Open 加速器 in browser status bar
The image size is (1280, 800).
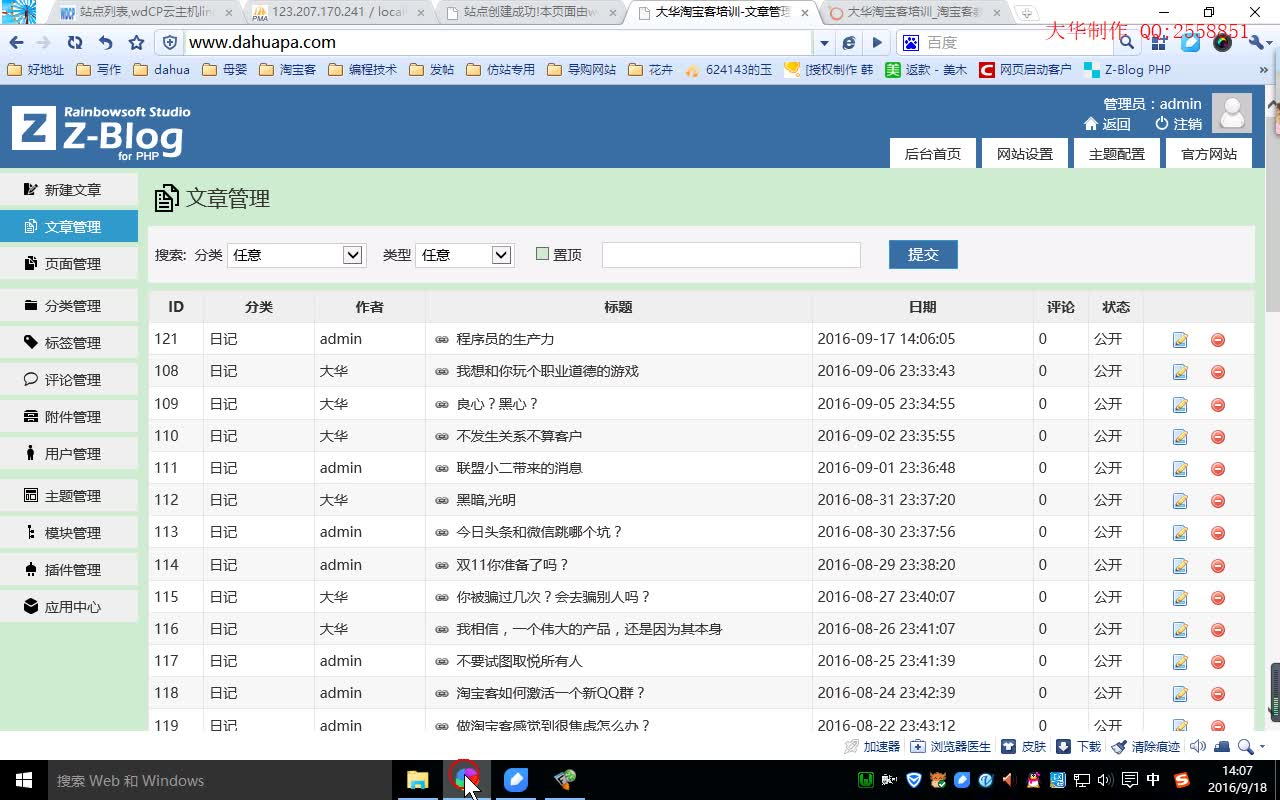pyautogui.click(x=873, y=747)
